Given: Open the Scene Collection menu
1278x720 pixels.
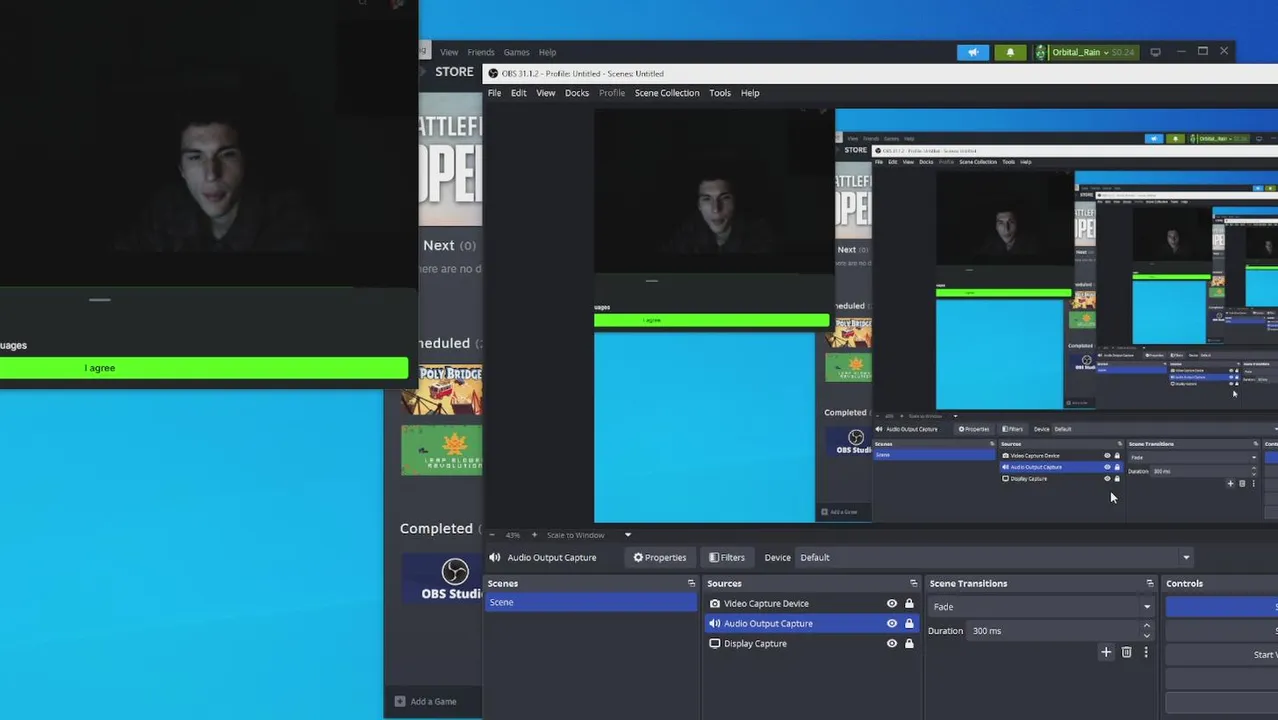Looking at the screenshot, I should [667, 93].
